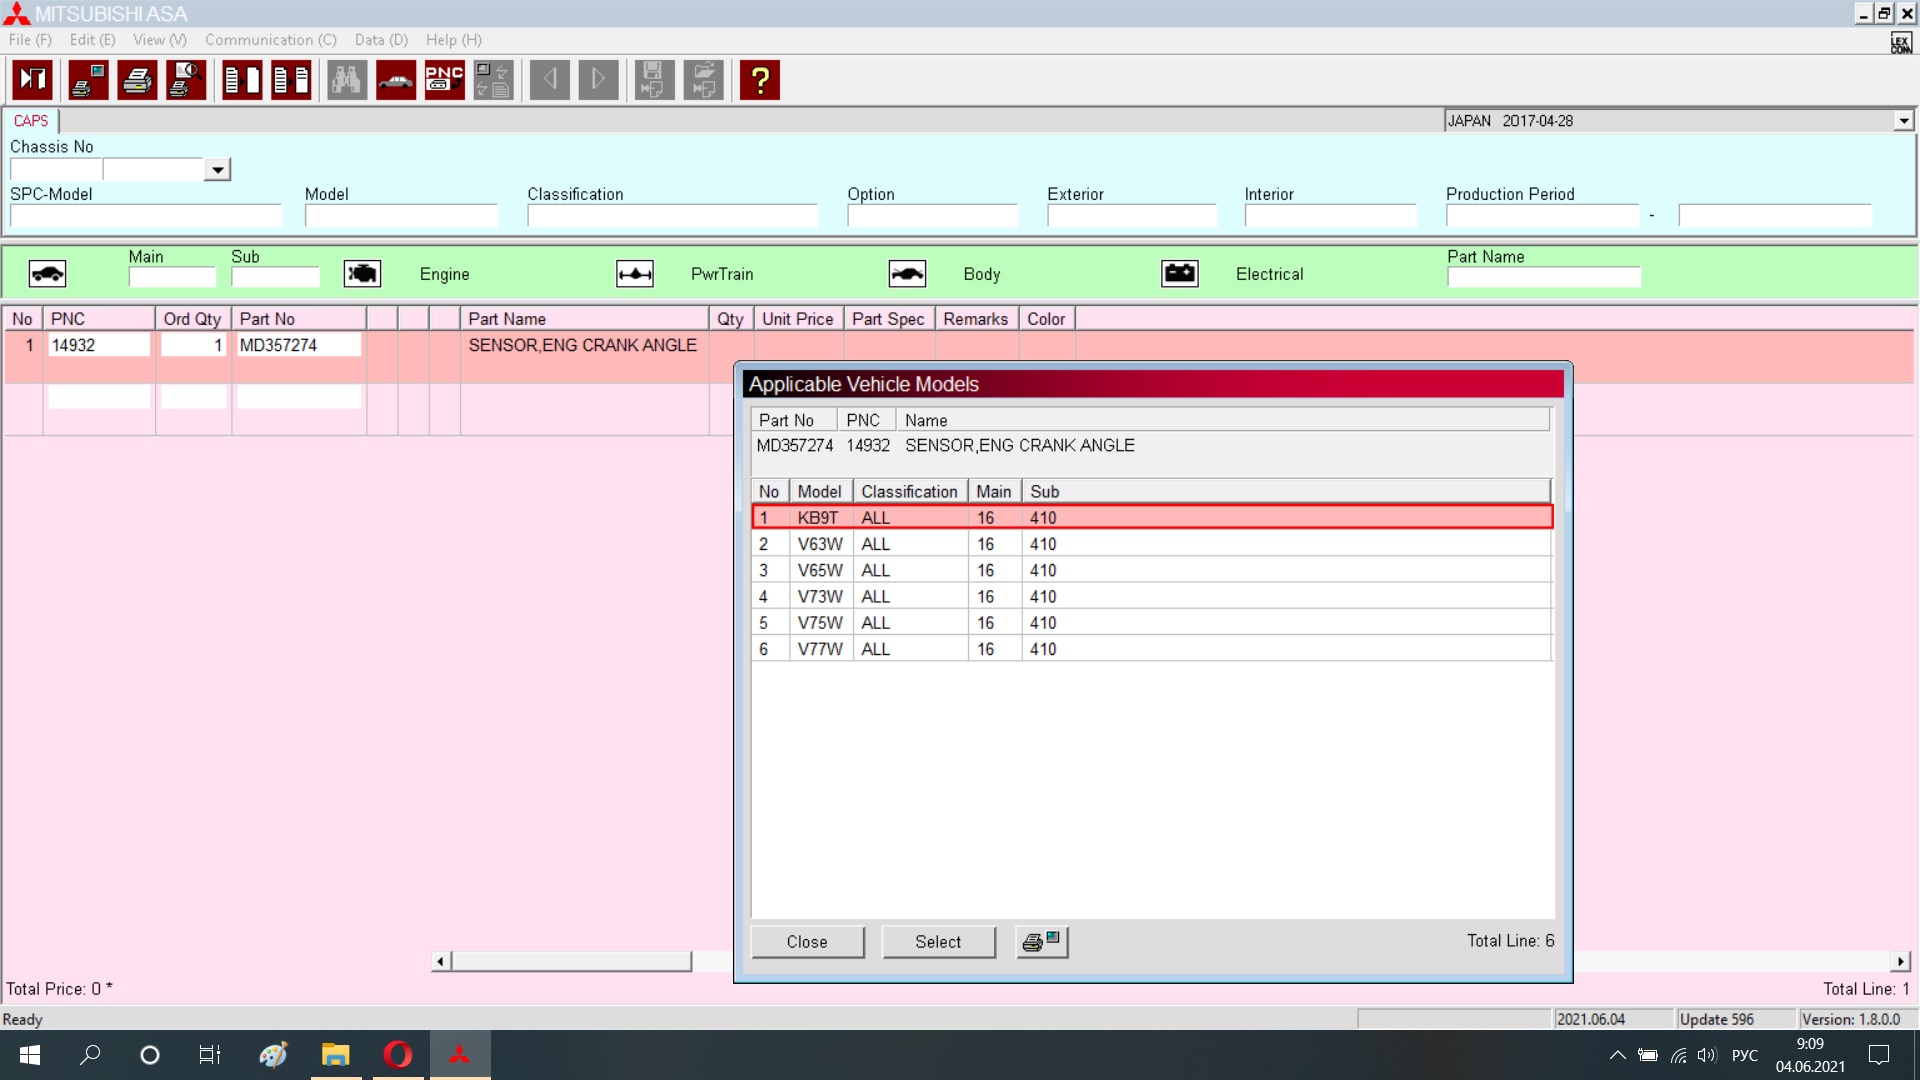Click the red car vehicle icon
The image size is (1920, 1080).
click(396, 80)
